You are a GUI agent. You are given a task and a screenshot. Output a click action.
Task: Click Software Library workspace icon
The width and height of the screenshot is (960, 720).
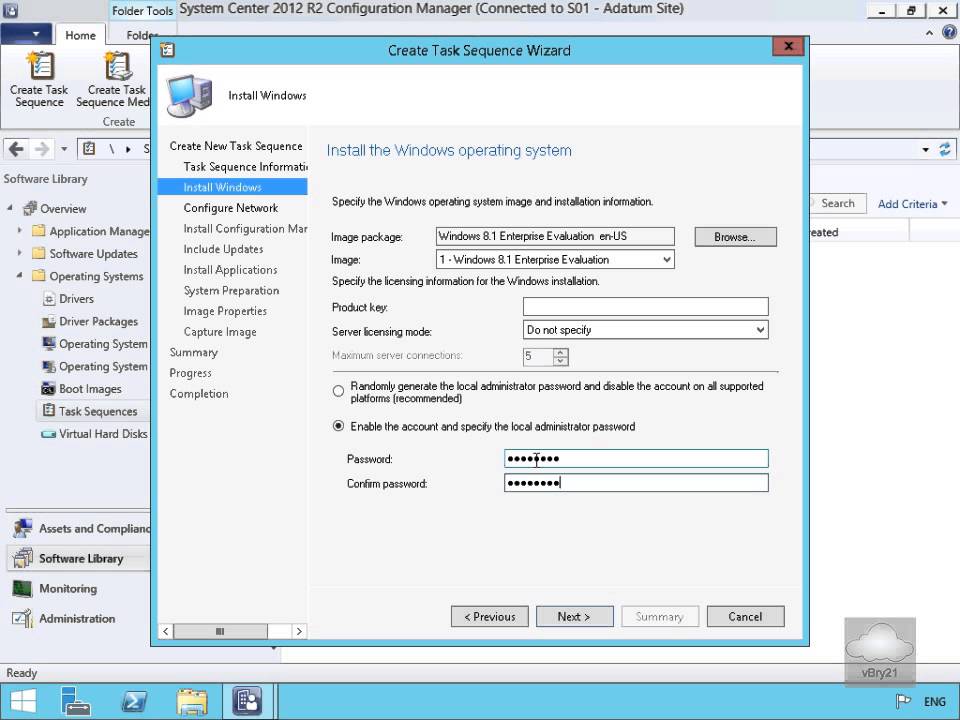pos(23,558)
